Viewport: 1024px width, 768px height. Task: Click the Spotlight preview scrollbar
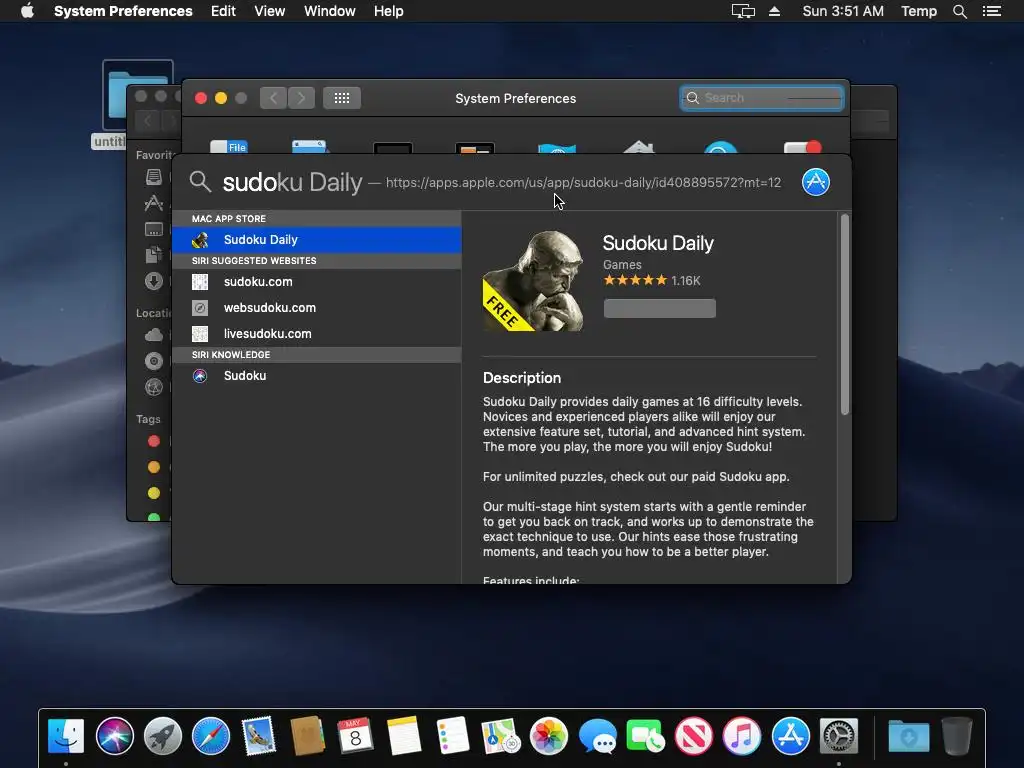pos(844,315)
